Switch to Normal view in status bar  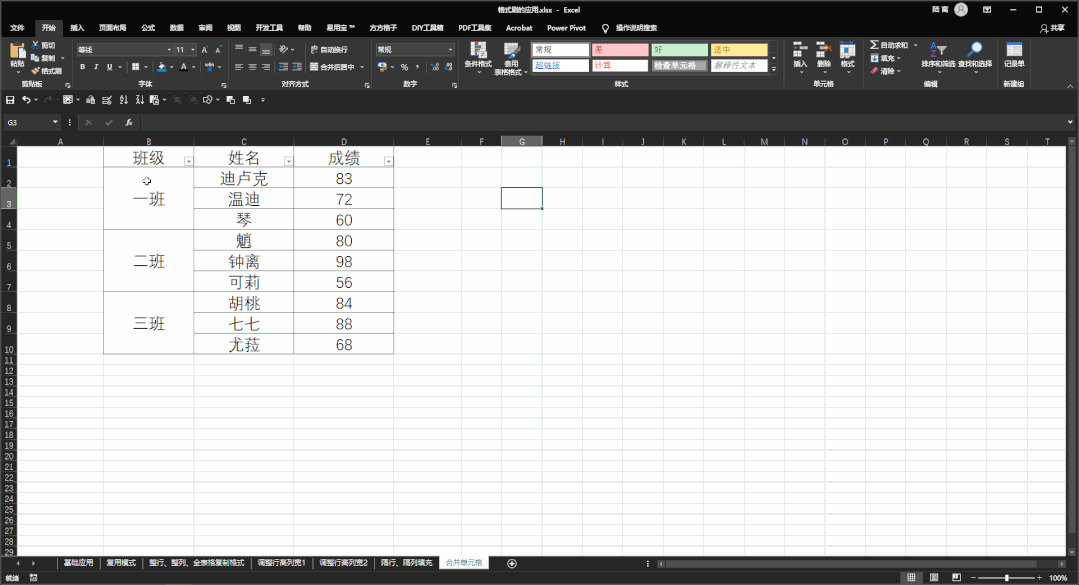(911, 577)
